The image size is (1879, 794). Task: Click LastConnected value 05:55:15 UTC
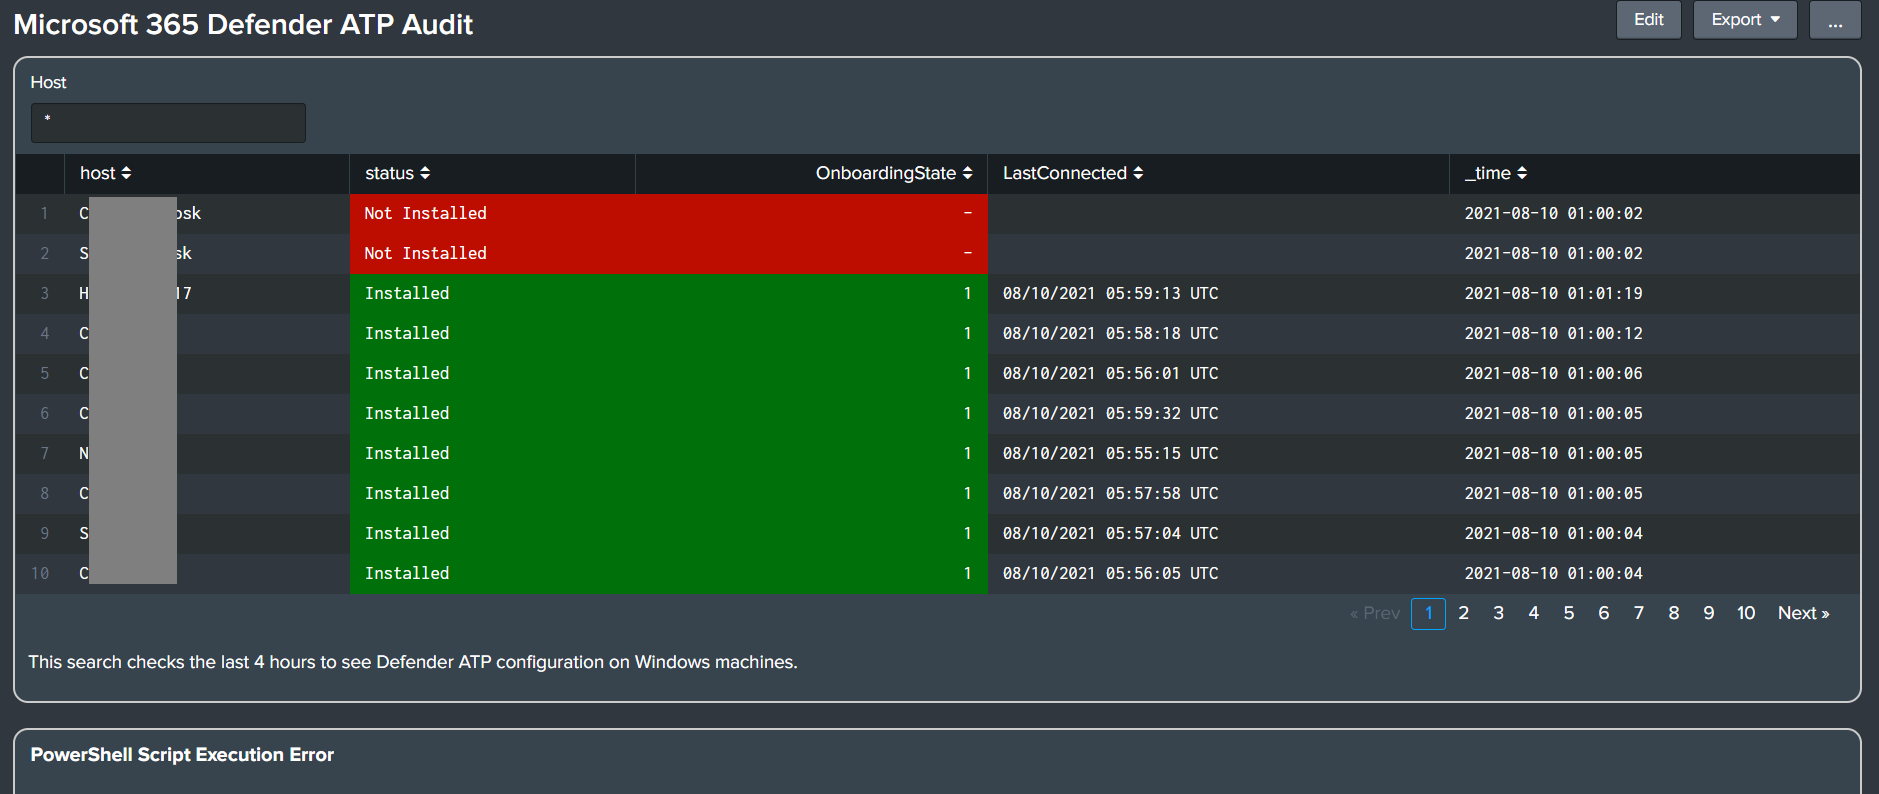pyautogui.click(x=1111, y=453)
